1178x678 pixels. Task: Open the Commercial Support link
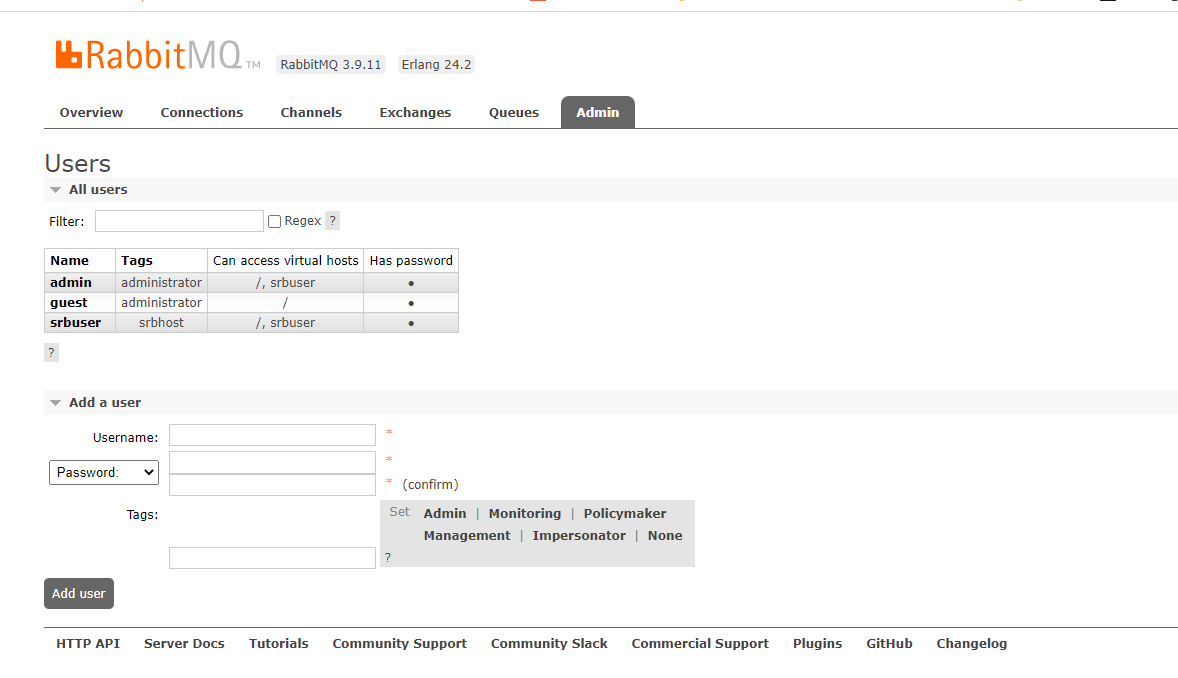coord(700,643)
